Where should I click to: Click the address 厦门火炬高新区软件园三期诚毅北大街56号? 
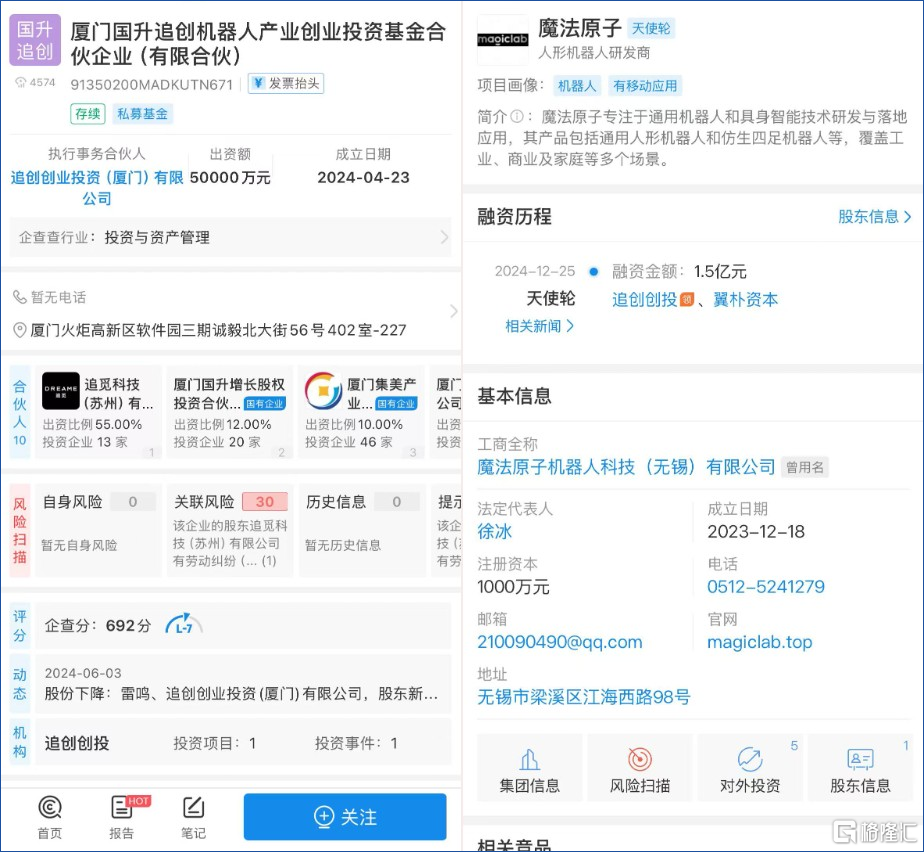[x=218, y=330]
